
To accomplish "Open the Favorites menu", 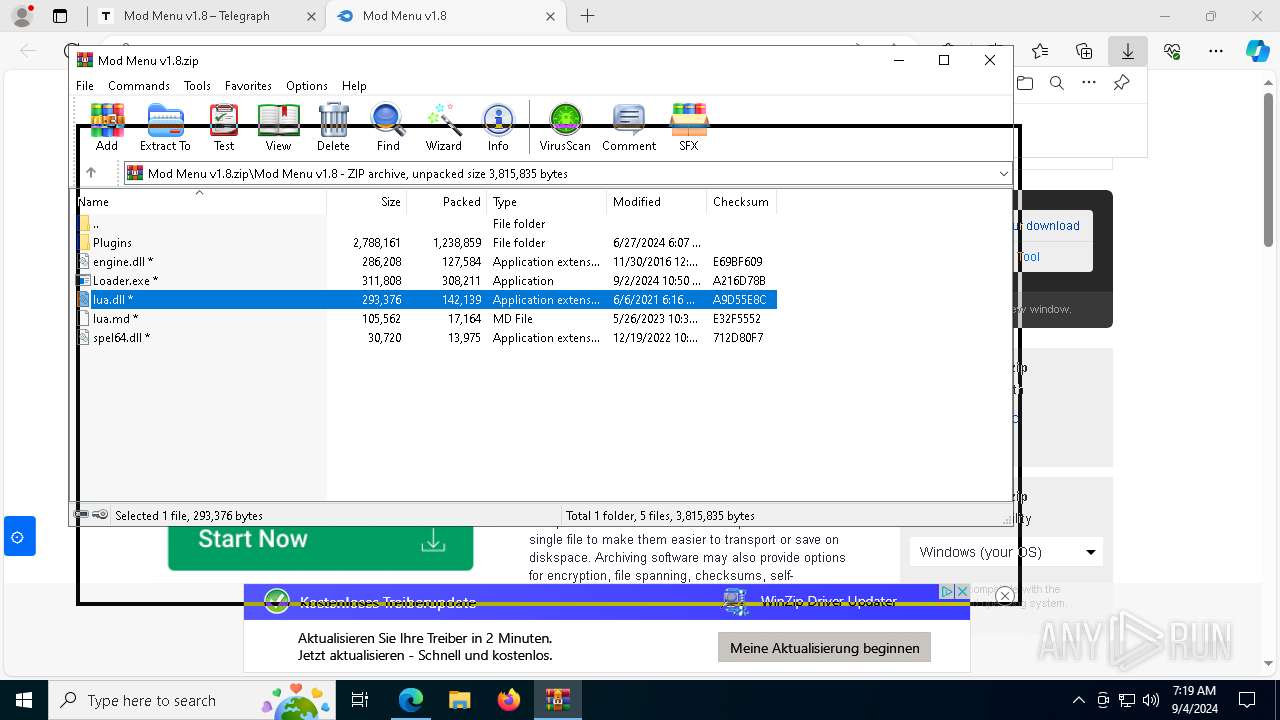I will 248,86.
